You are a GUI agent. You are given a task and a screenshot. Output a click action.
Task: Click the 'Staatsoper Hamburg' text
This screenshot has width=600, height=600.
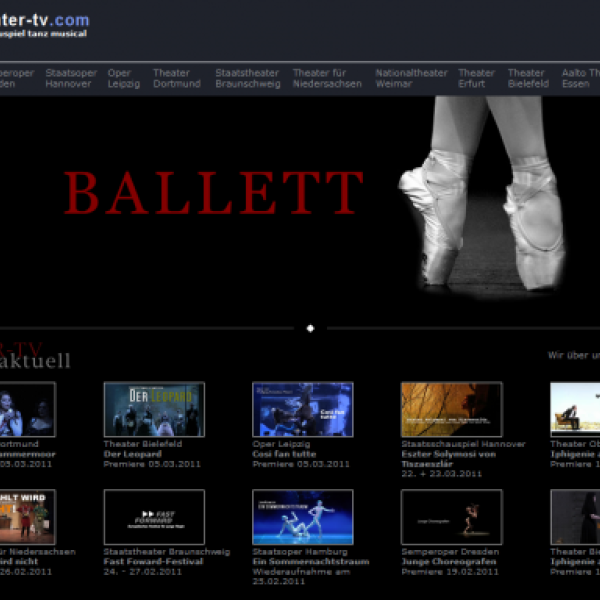coord(300,552)
